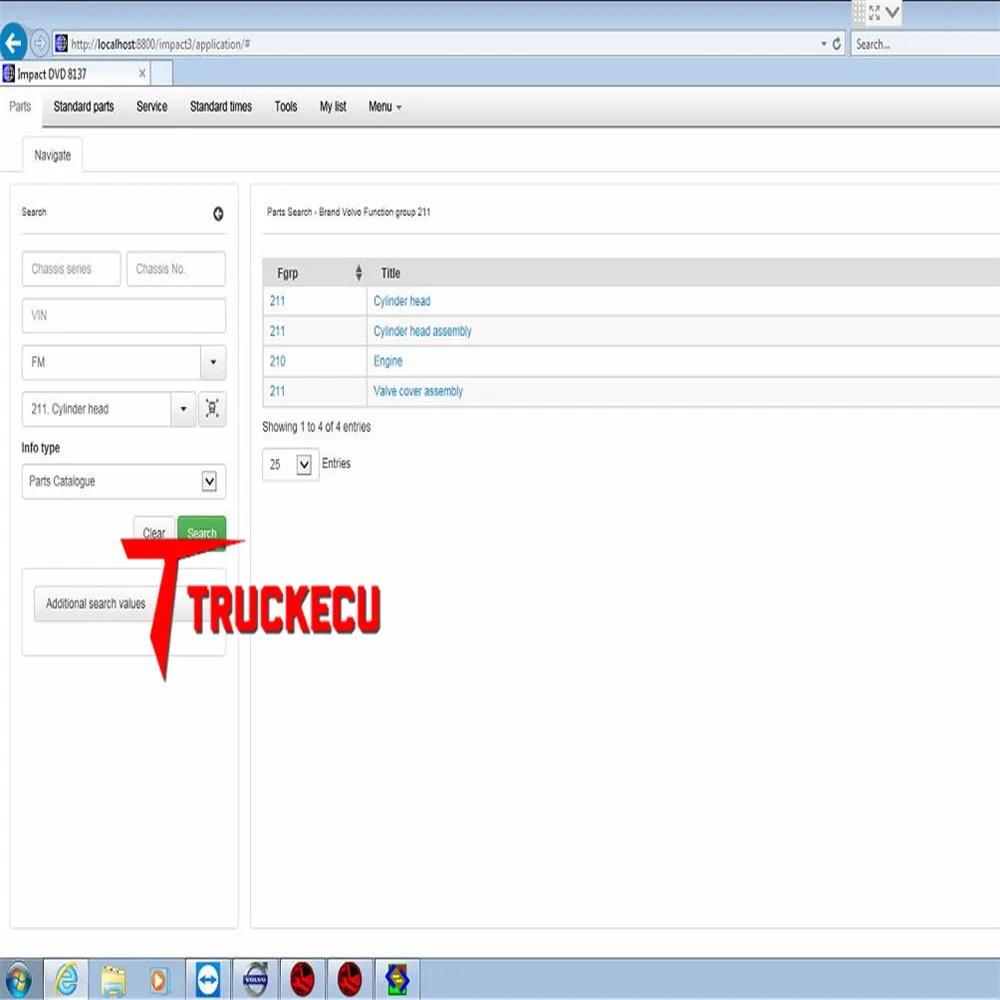
Task: Open the blue-green diamond app icon in taskbar
Action: point(397,979)
